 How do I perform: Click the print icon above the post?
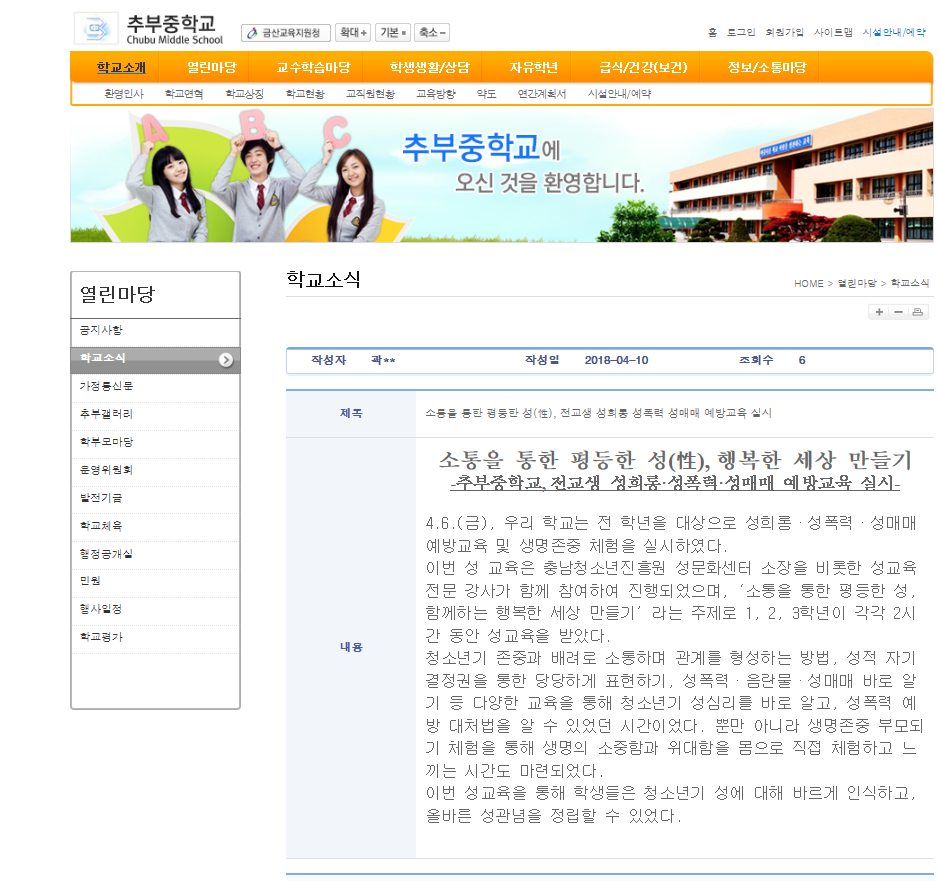click(x=918, y=312)
